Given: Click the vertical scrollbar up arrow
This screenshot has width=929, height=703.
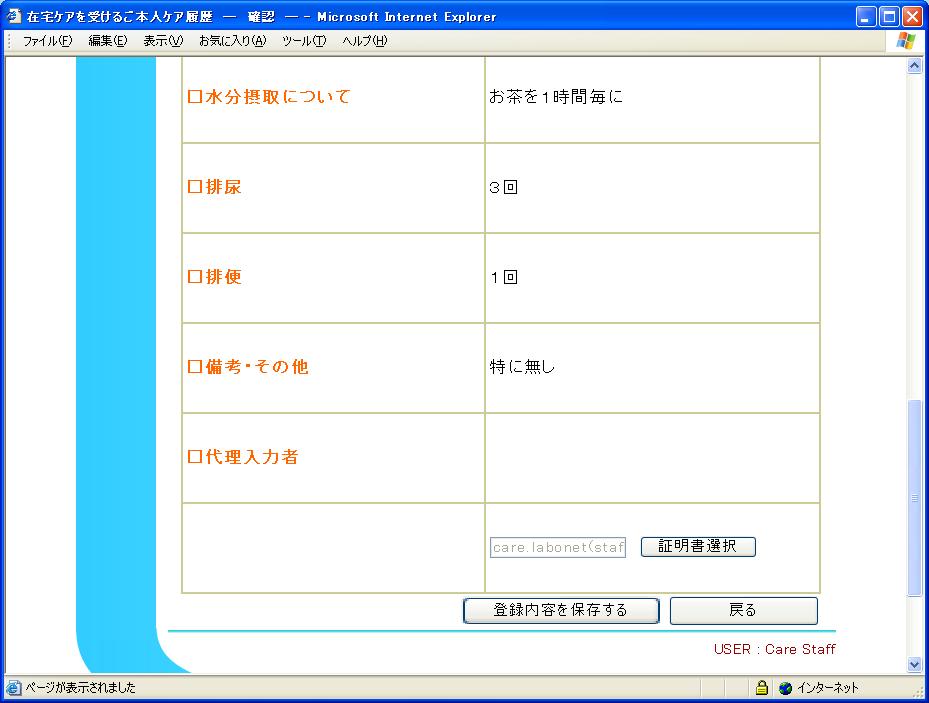Looking at the screenshot, I should pos(914,66).
